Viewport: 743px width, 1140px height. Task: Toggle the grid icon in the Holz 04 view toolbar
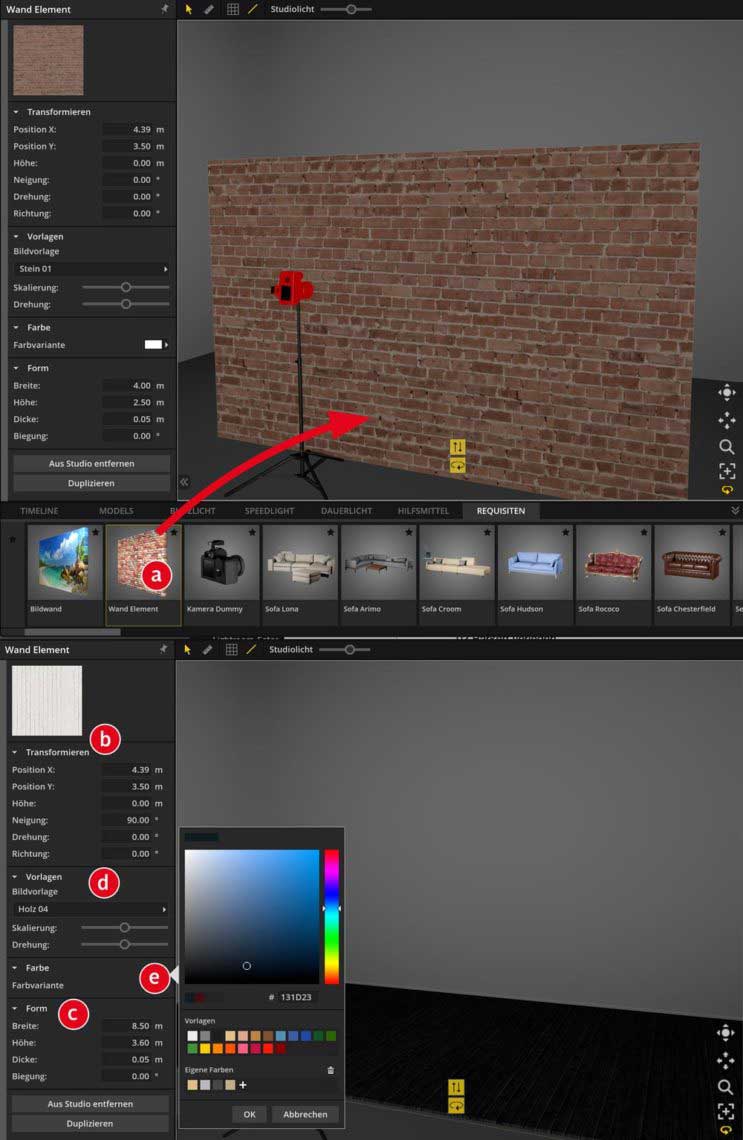(x=231, y=649)
